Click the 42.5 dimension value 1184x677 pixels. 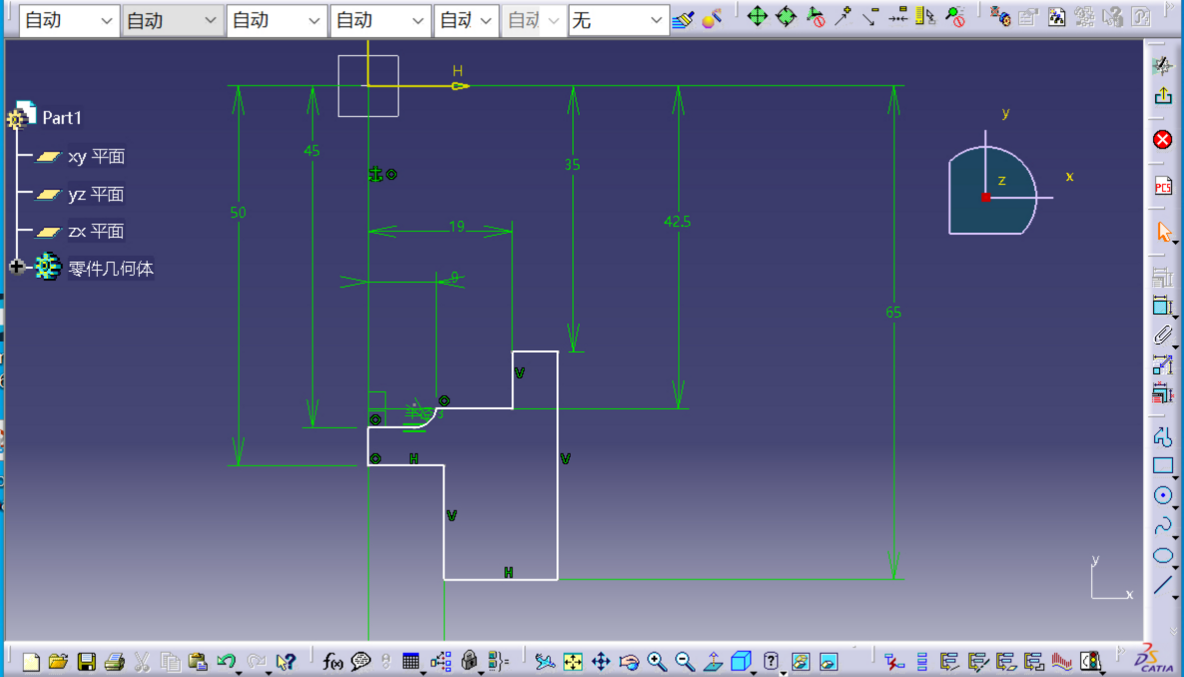pos(677,222)
